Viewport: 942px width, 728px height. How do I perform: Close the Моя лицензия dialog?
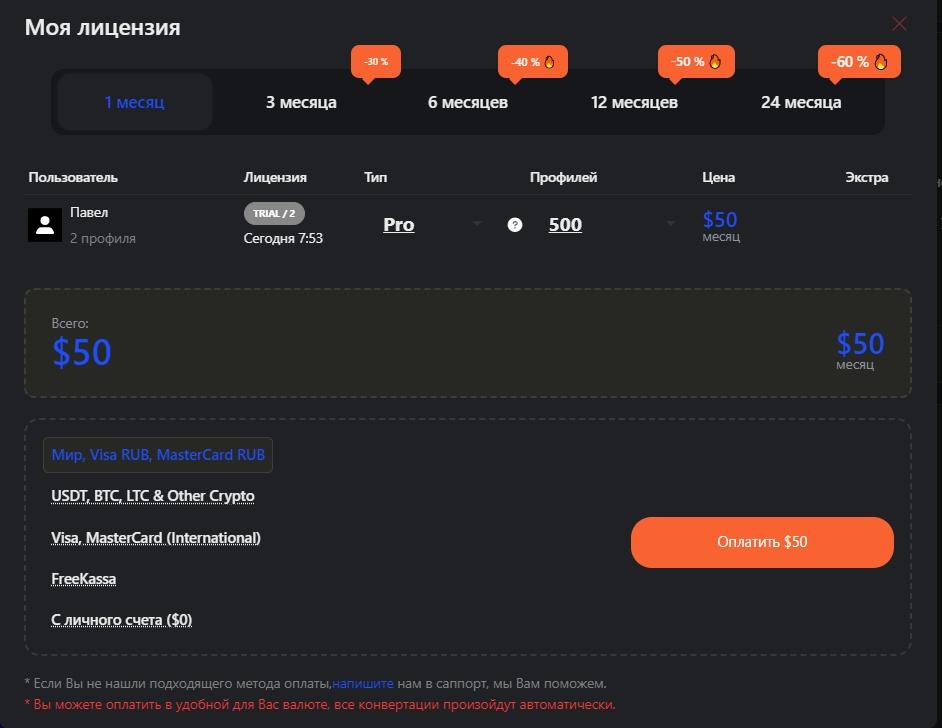899,23
